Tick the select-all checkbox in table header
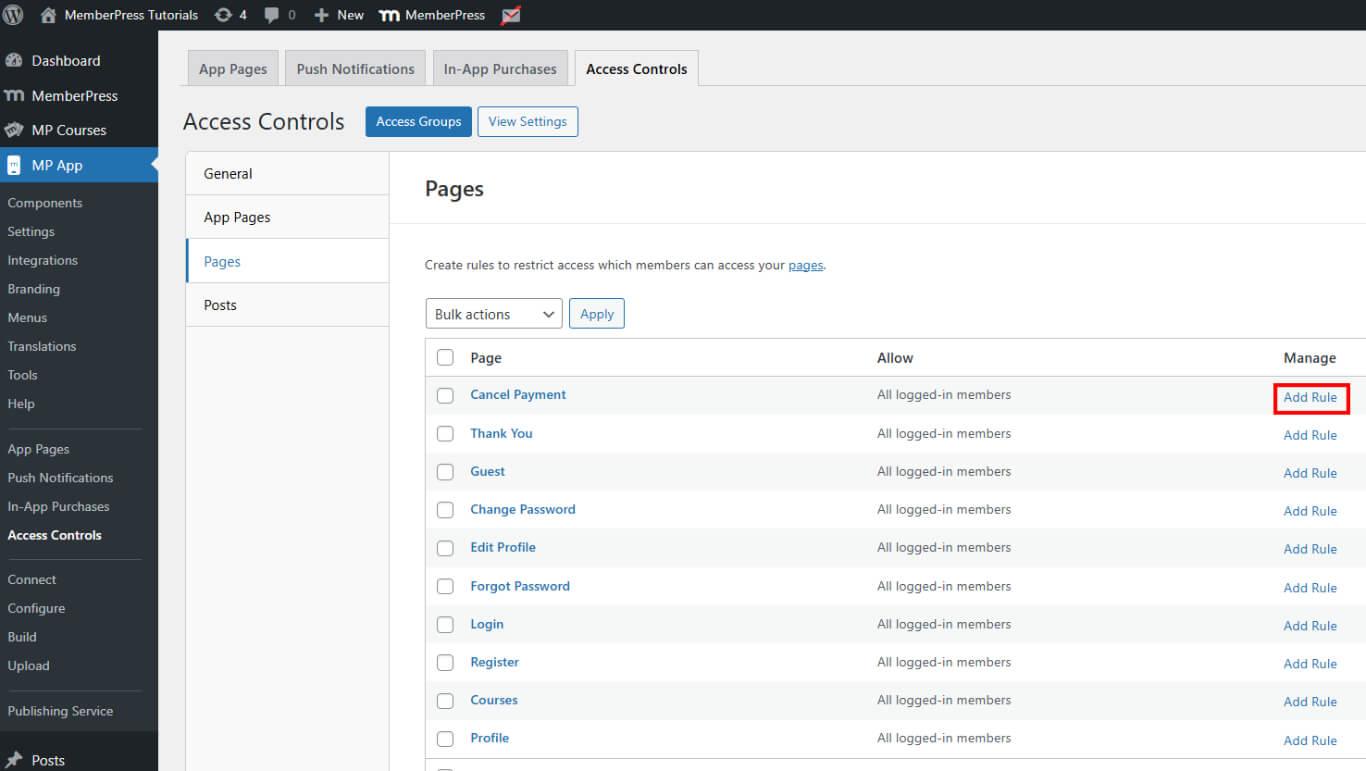Screen dimensions: 1366x771 445,358
